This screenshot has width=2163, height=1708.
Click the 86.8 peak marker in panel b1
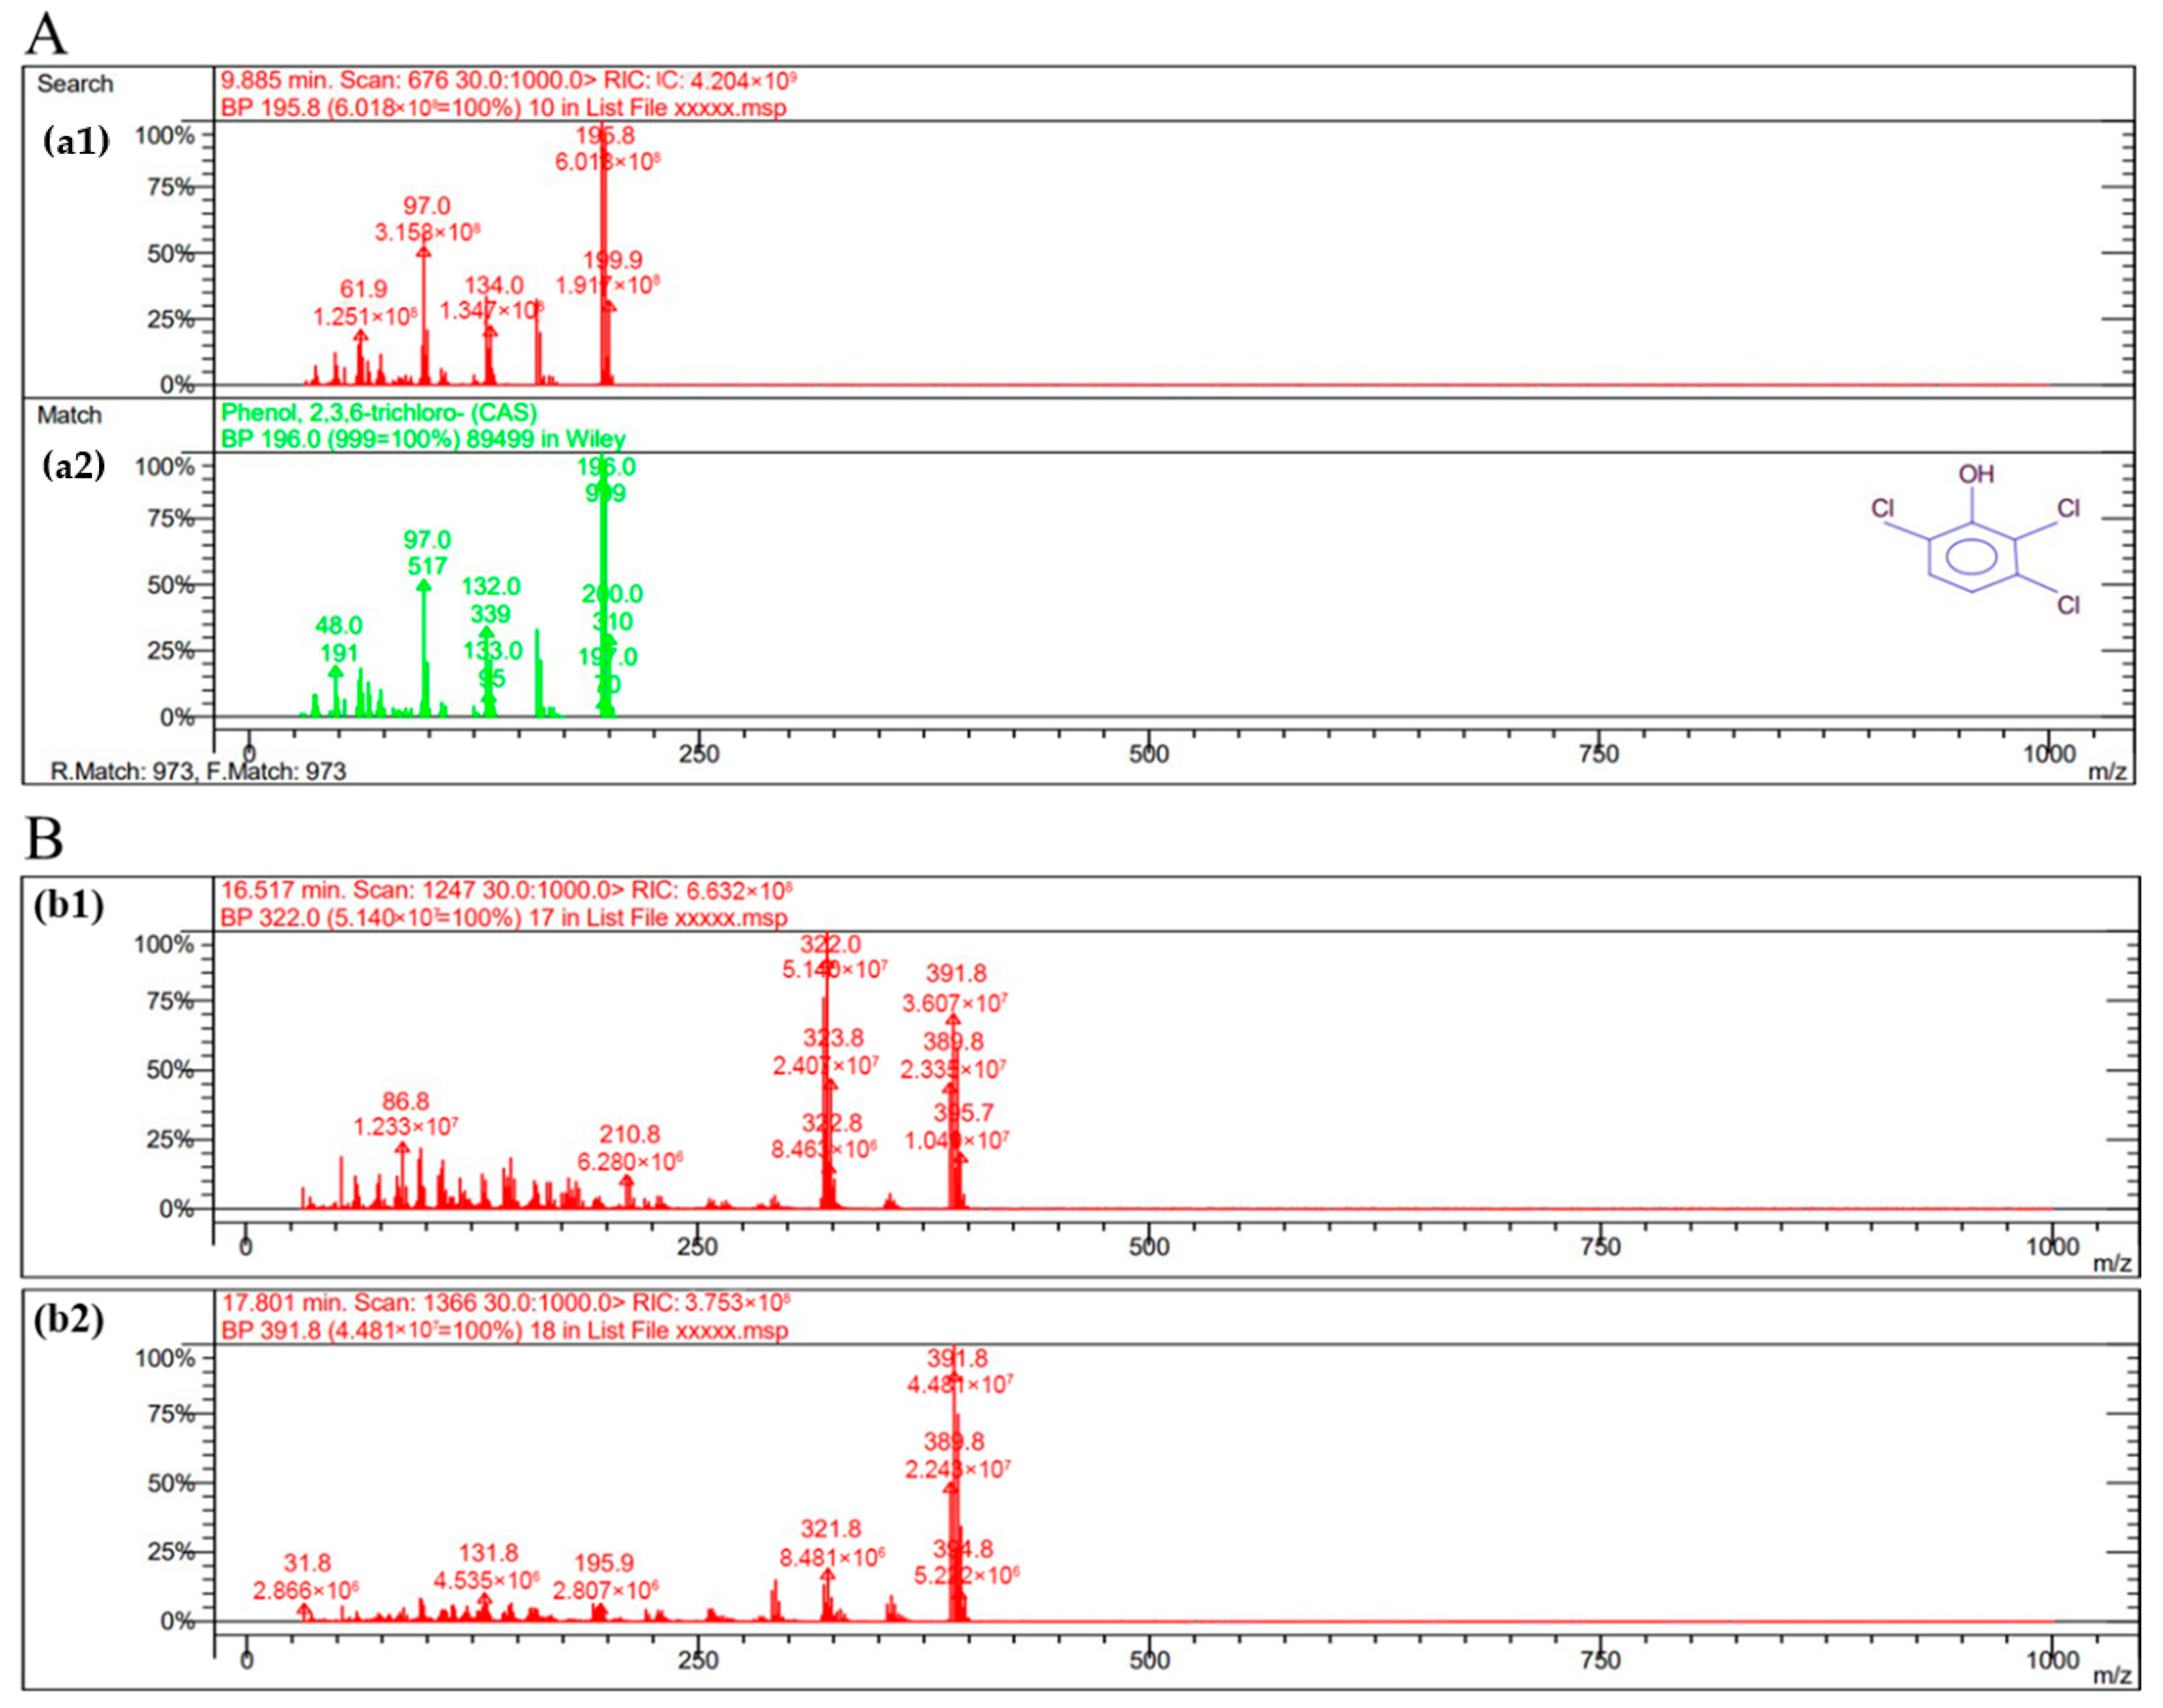pyautogui.click(x=402, y=1149)
